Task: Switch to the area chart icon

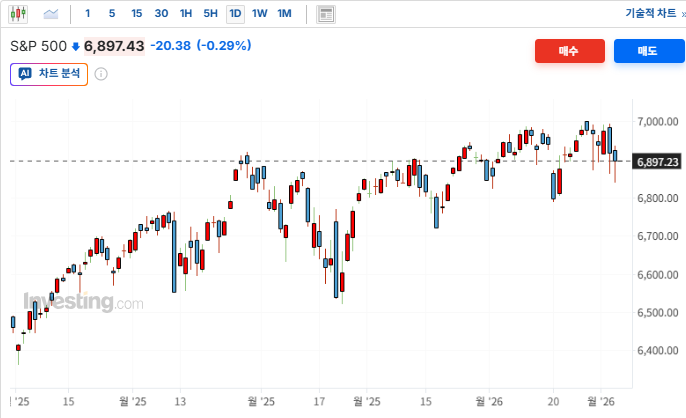Action: click(x=51, y=14)
